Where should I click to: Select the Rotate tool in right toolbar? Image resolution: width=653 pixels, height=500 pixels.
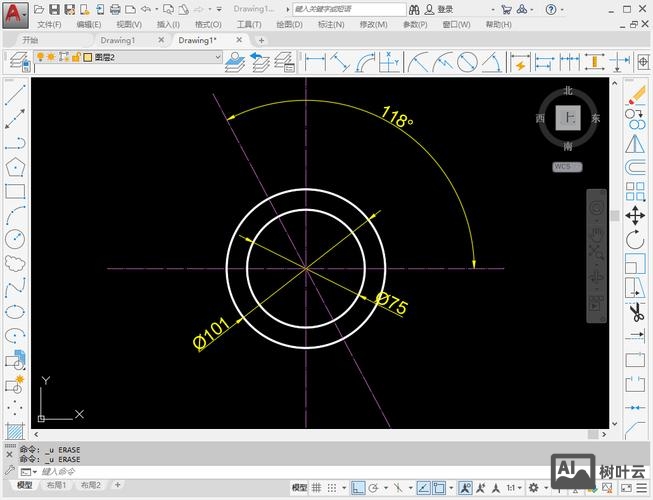pos(635,240)
